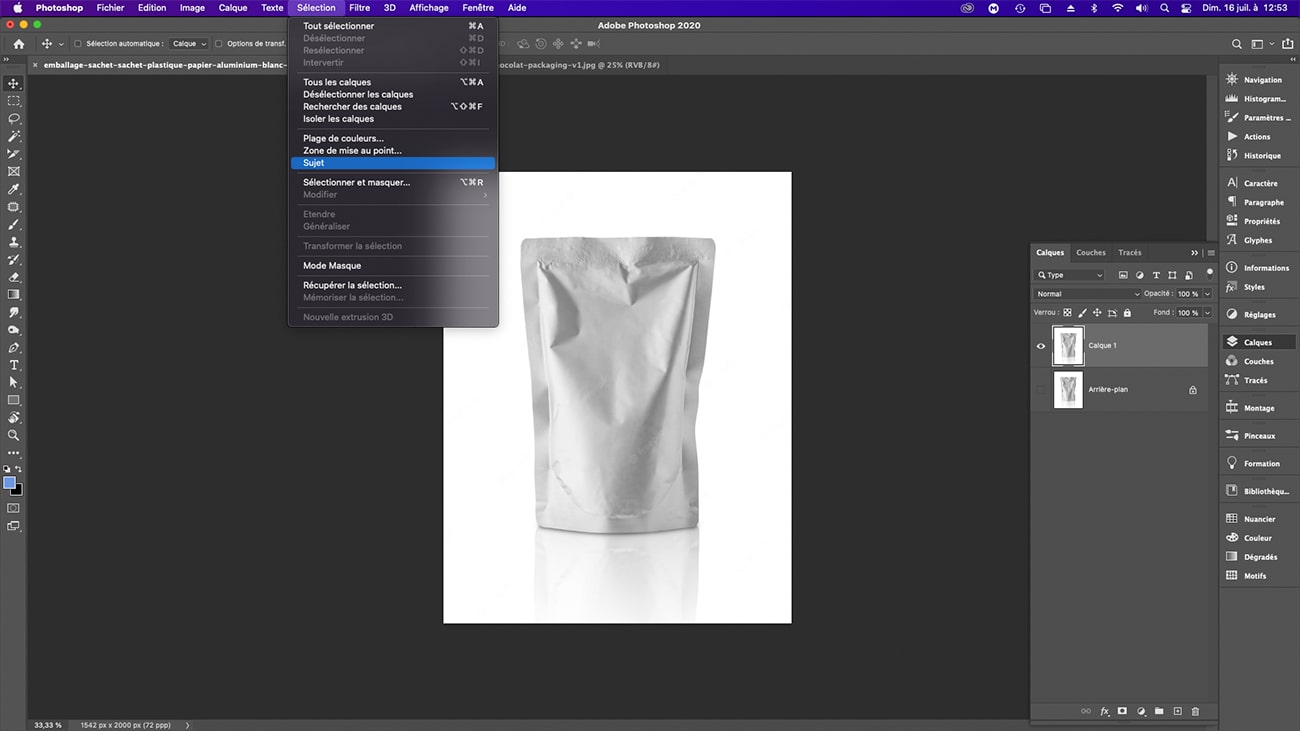Create a new layer
The height and width of the screenshot is (731, 1300).
[x=1176, y=711]
